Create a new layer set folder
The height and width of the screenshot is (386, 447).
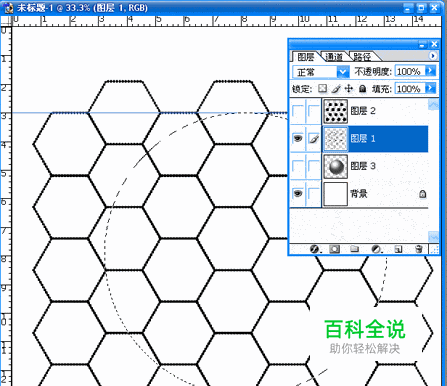click(x=354, y=249)
